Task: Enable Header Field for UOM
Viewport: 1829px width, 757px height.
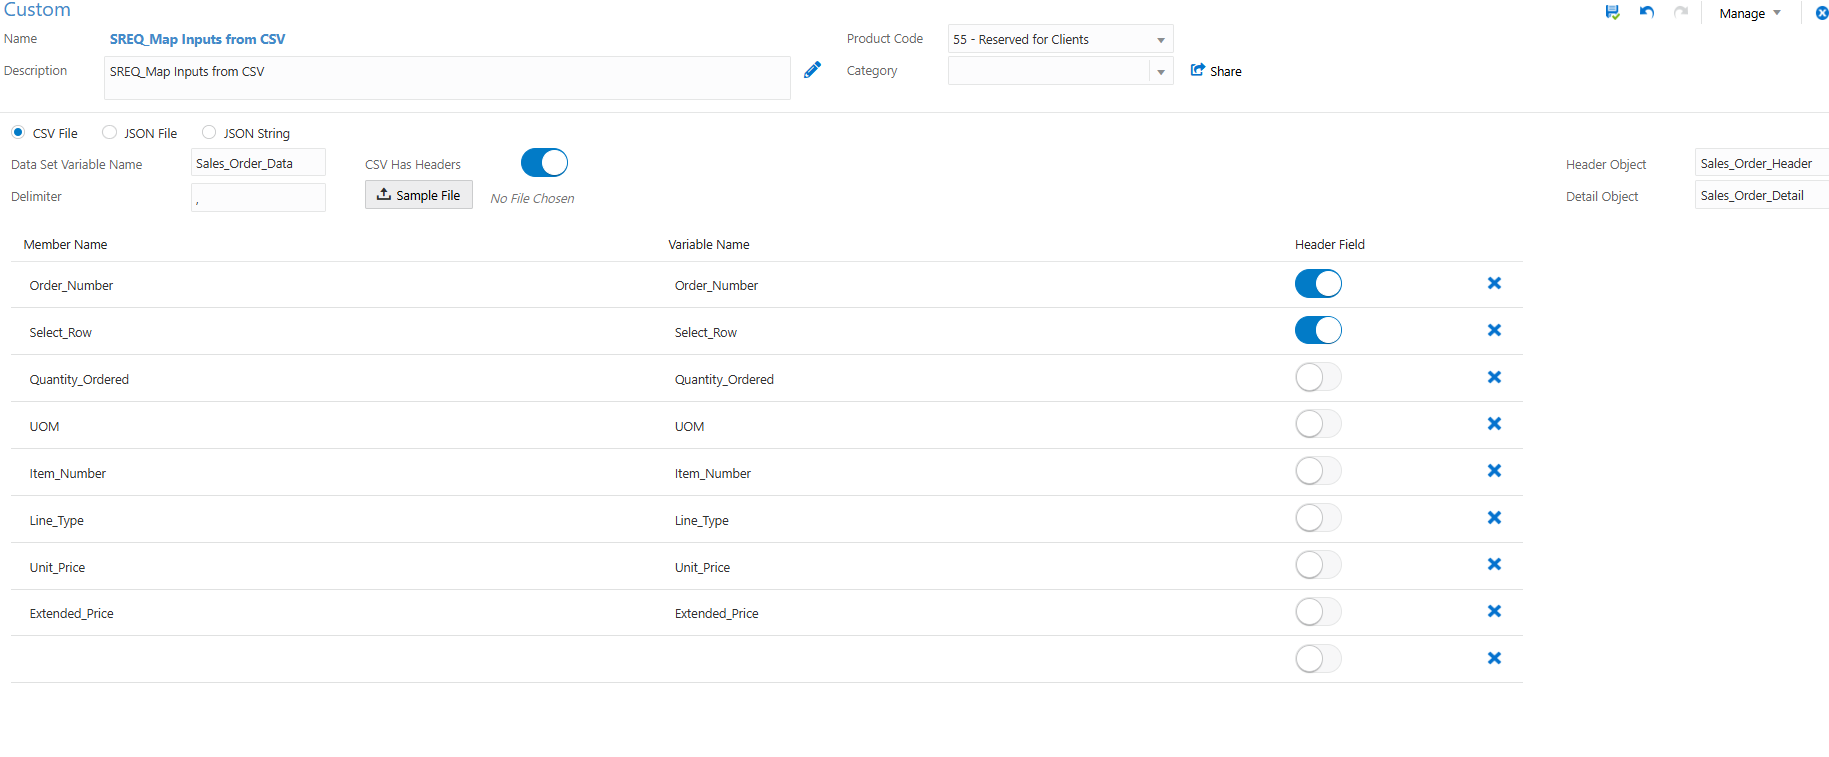Action: coord(1318,424)
